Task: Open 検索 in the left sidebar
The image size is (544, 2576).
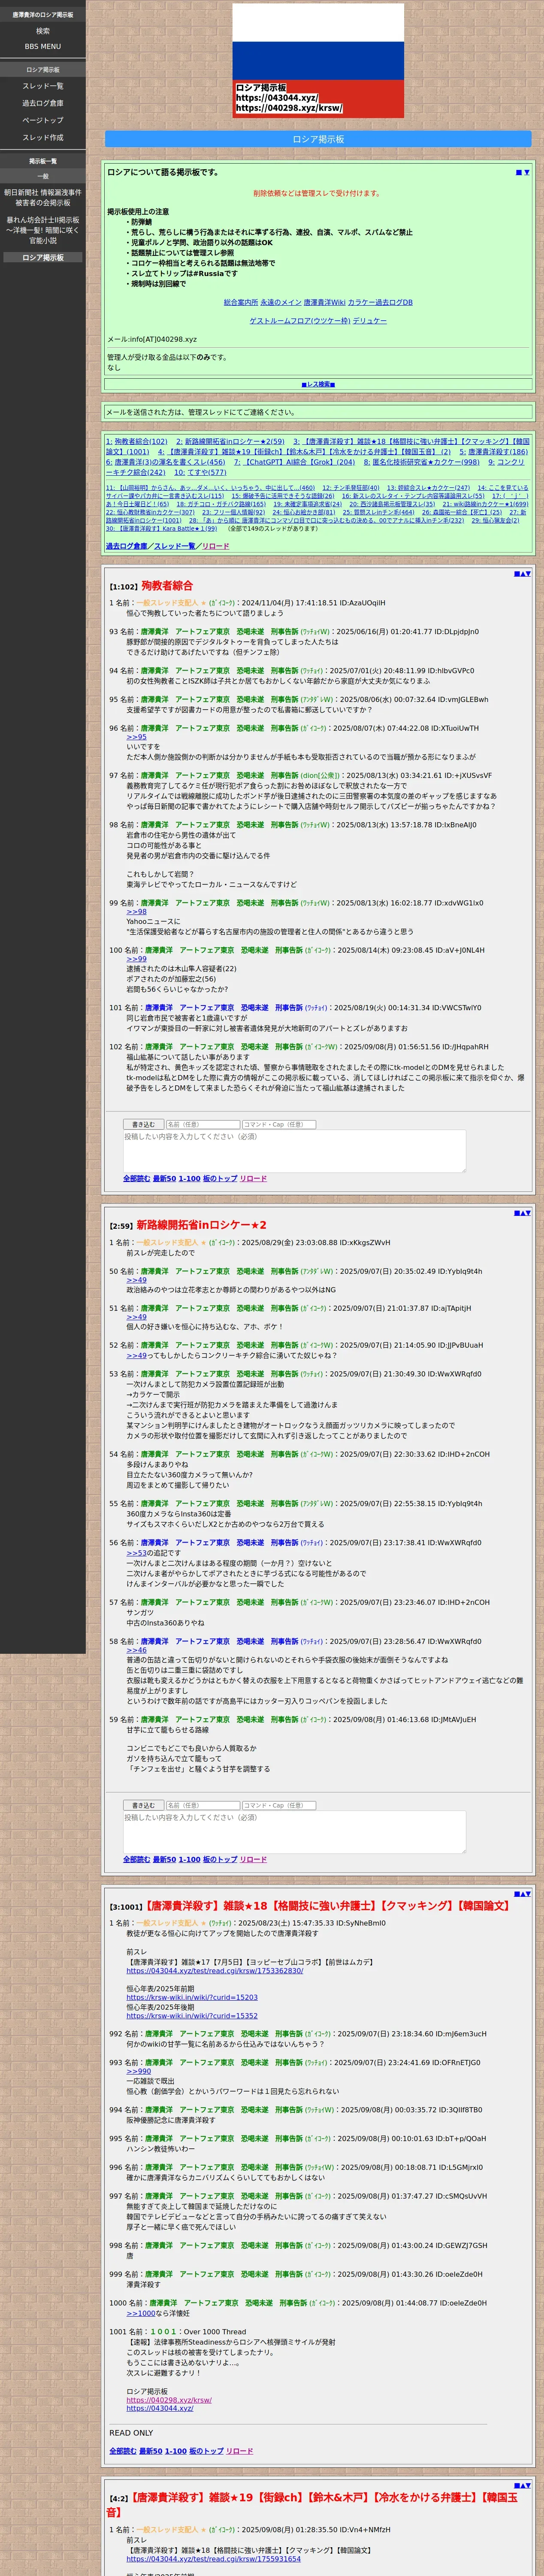Action: click(x=43, y=31)
